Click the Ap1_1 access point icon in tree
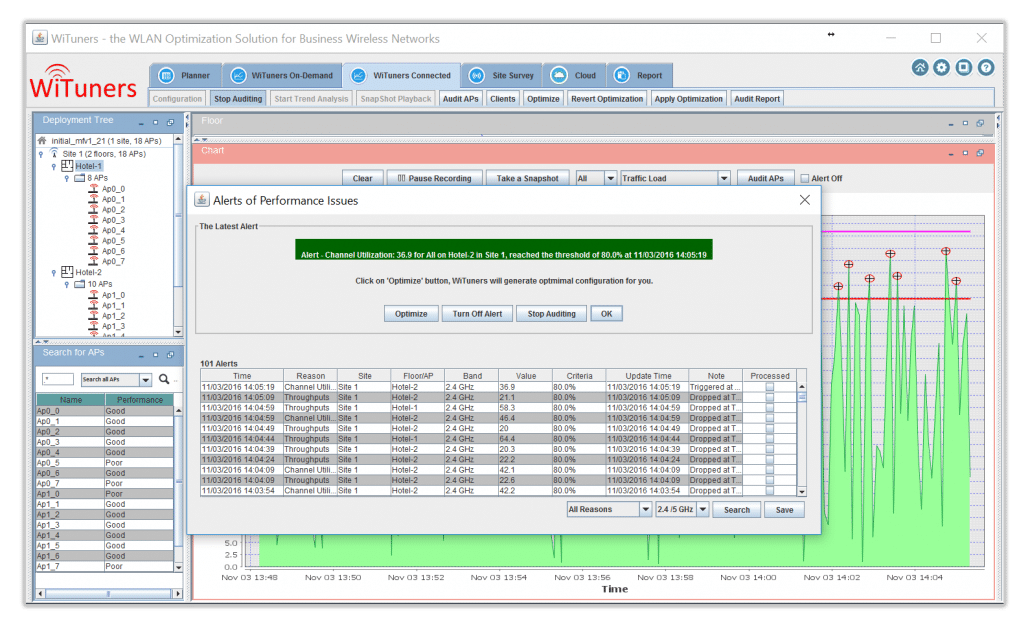Image resolution: width=1030 pixels, height=628 pixels. (93, 305)
